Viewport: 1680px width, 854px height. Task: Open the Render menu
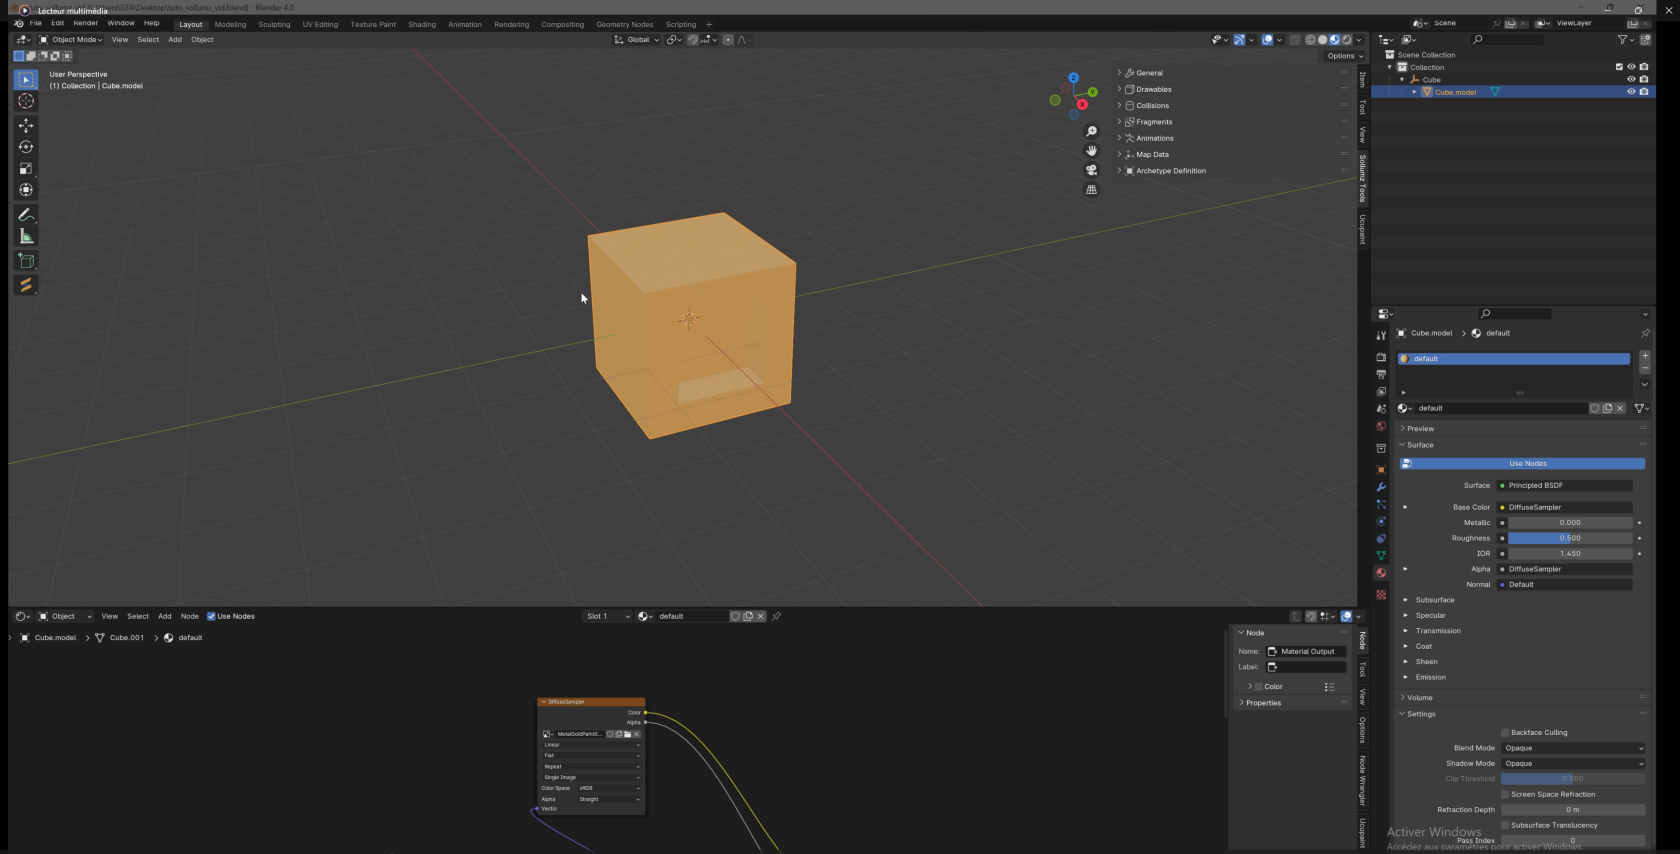[85, 23]
